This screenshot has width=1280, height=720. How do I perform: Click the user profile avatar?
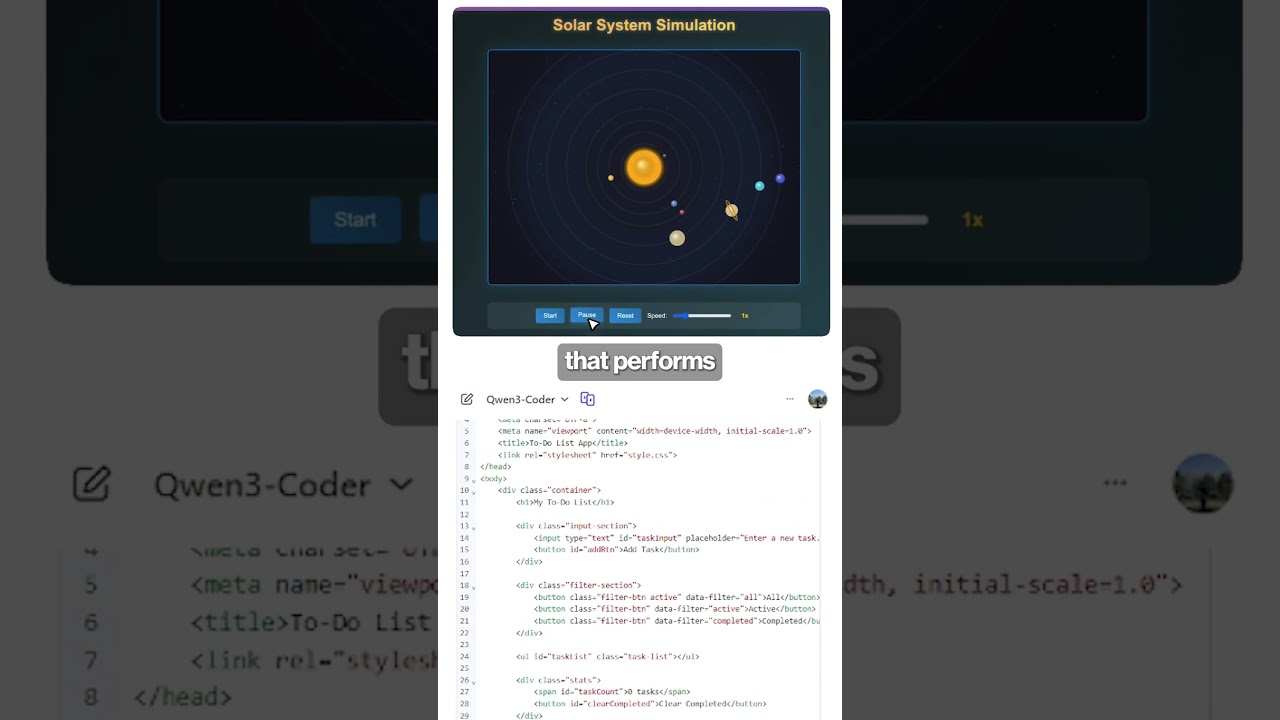818,399
